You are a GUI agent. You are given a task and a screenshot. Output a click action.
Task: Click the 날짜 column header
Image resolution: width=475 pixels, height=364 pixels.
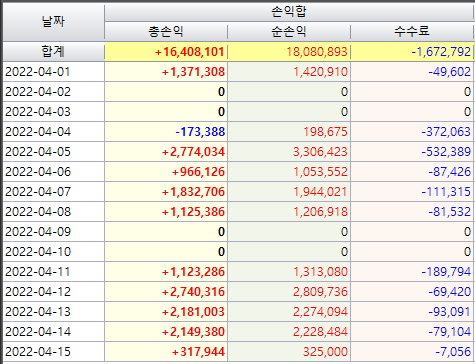[x=53, y=22]
